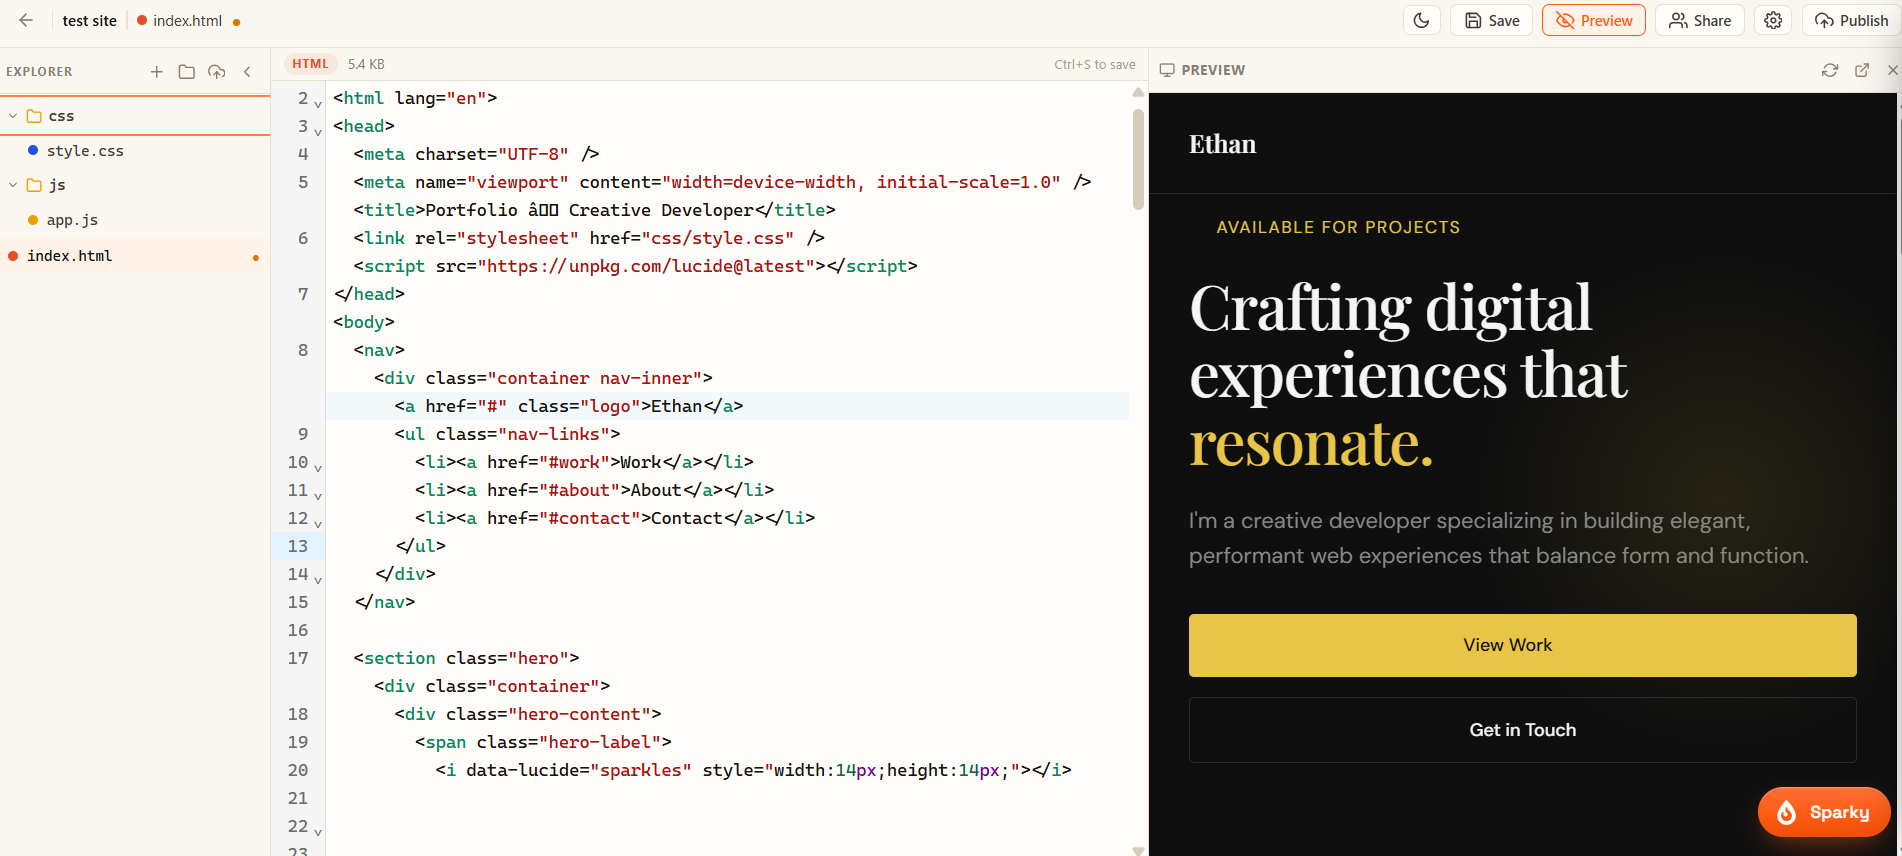Create new folder icon in Explorer

click(x=186, y=71)
